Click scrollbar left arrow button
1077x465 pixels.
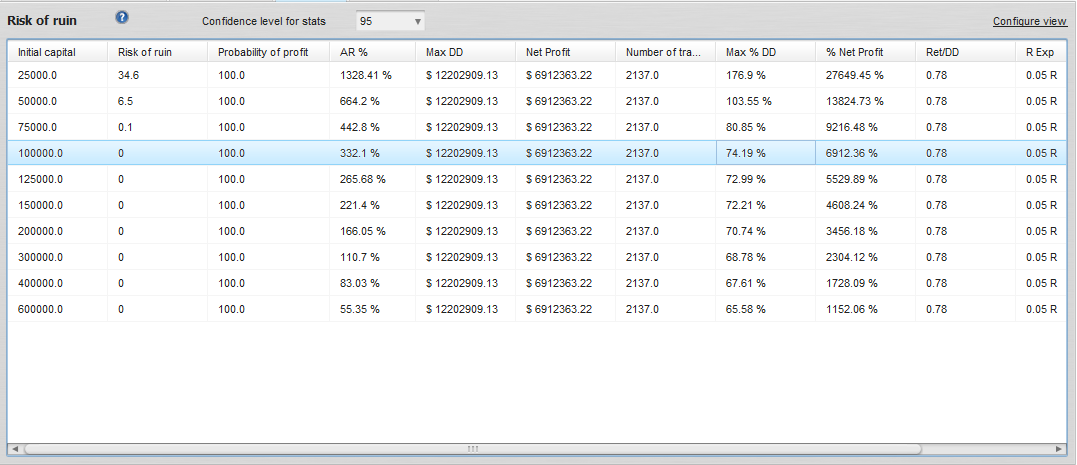(x=15, y=449)
